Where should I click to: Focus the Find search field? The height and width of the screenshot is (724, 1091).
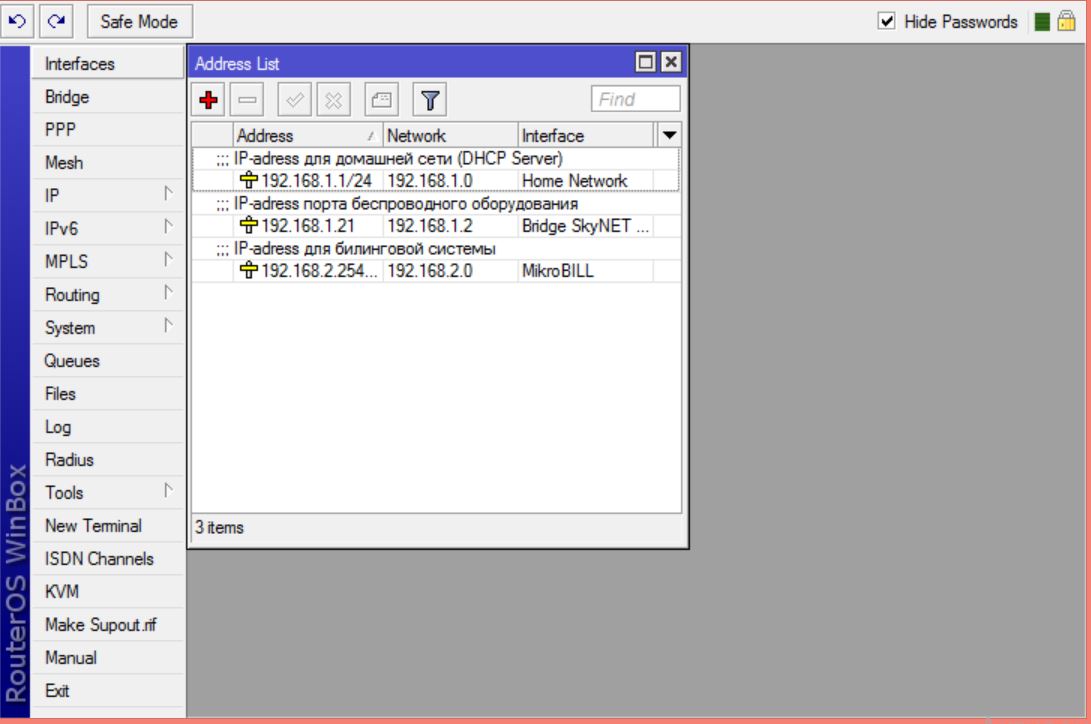point(635,99)
